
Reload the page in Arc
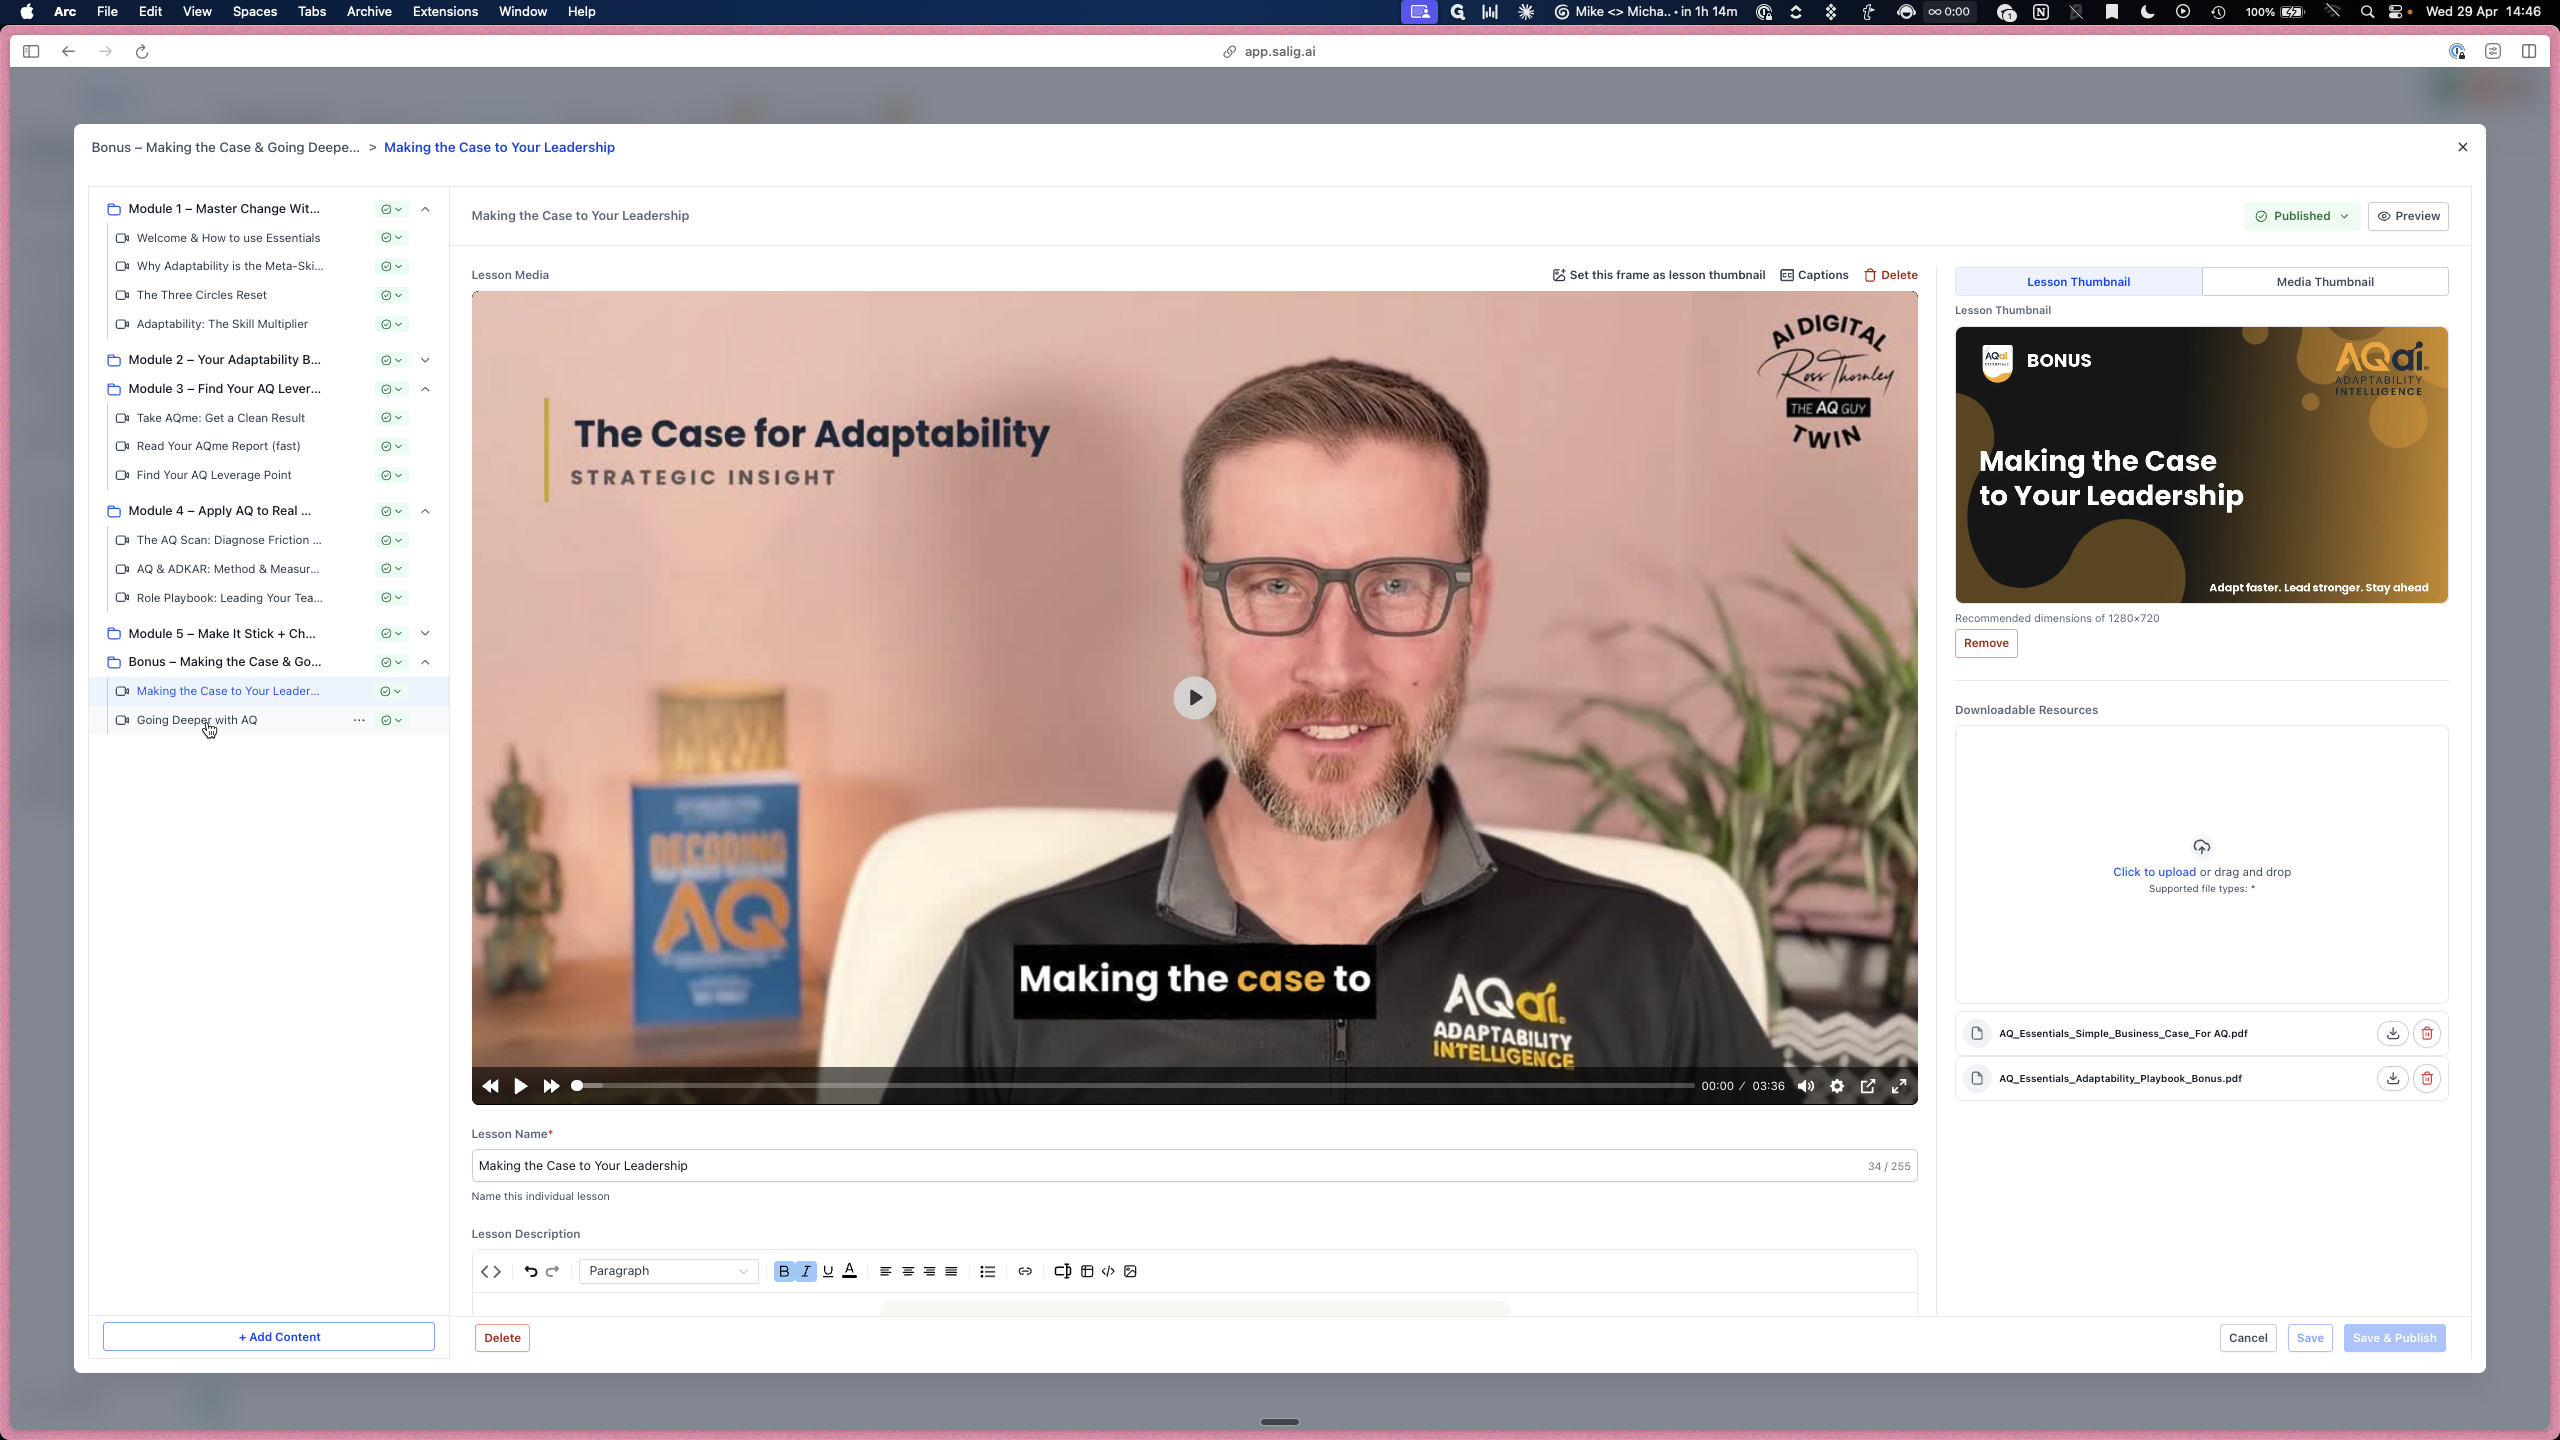(x=142, y=52)
